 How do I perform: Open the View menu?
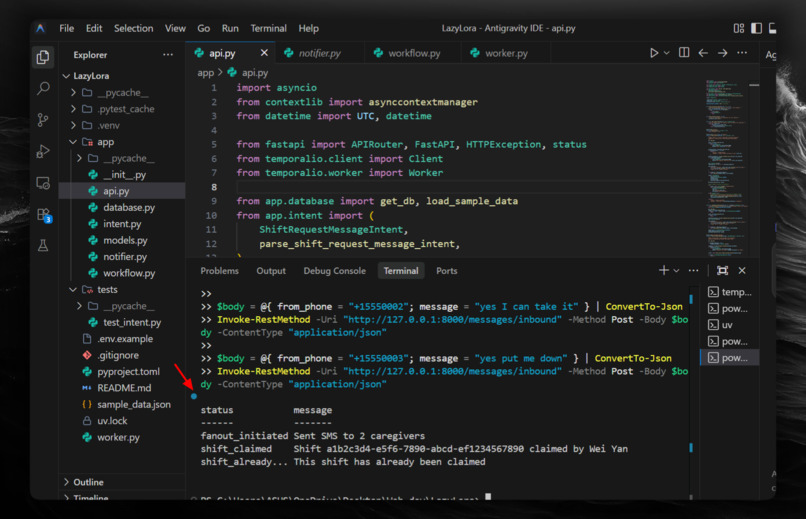(175, 28)
